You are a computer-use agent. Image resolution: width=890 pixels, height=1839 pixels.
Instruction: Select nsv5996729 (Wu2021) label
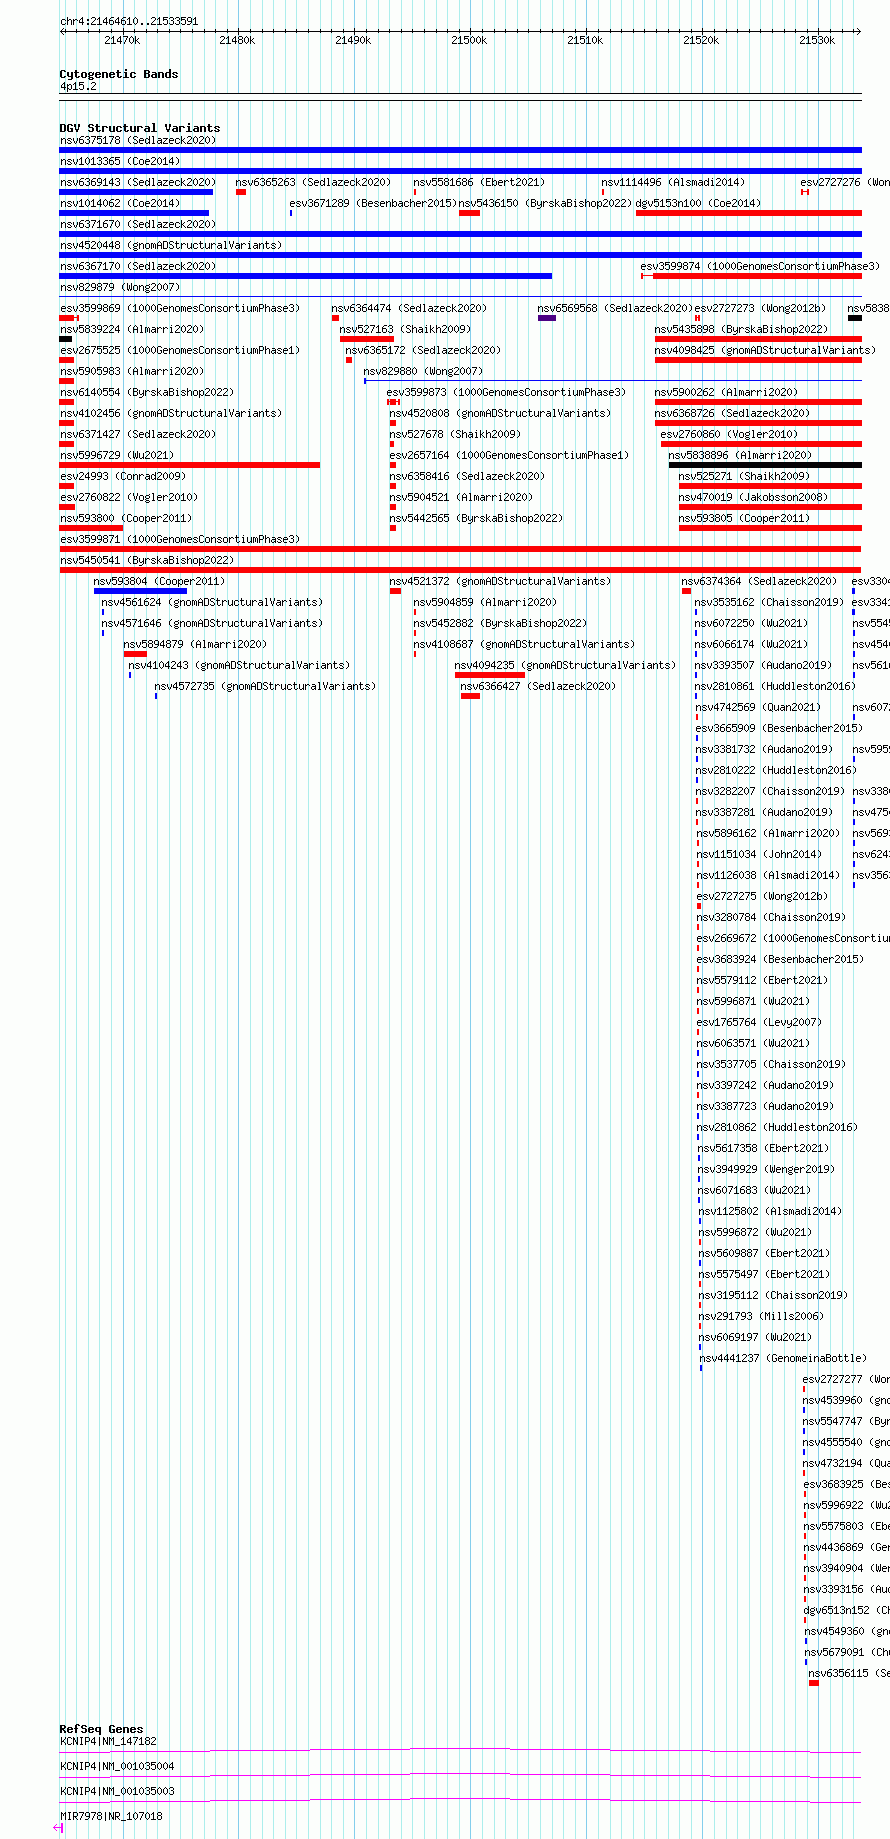116,455
